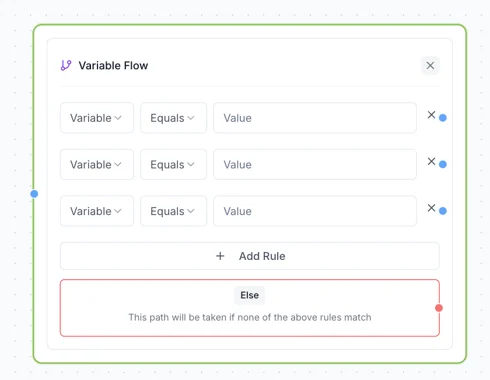This screenshot has height=380, width=490.
Task: Select the Else fallback path box
Action: click(x=250, y=308)
